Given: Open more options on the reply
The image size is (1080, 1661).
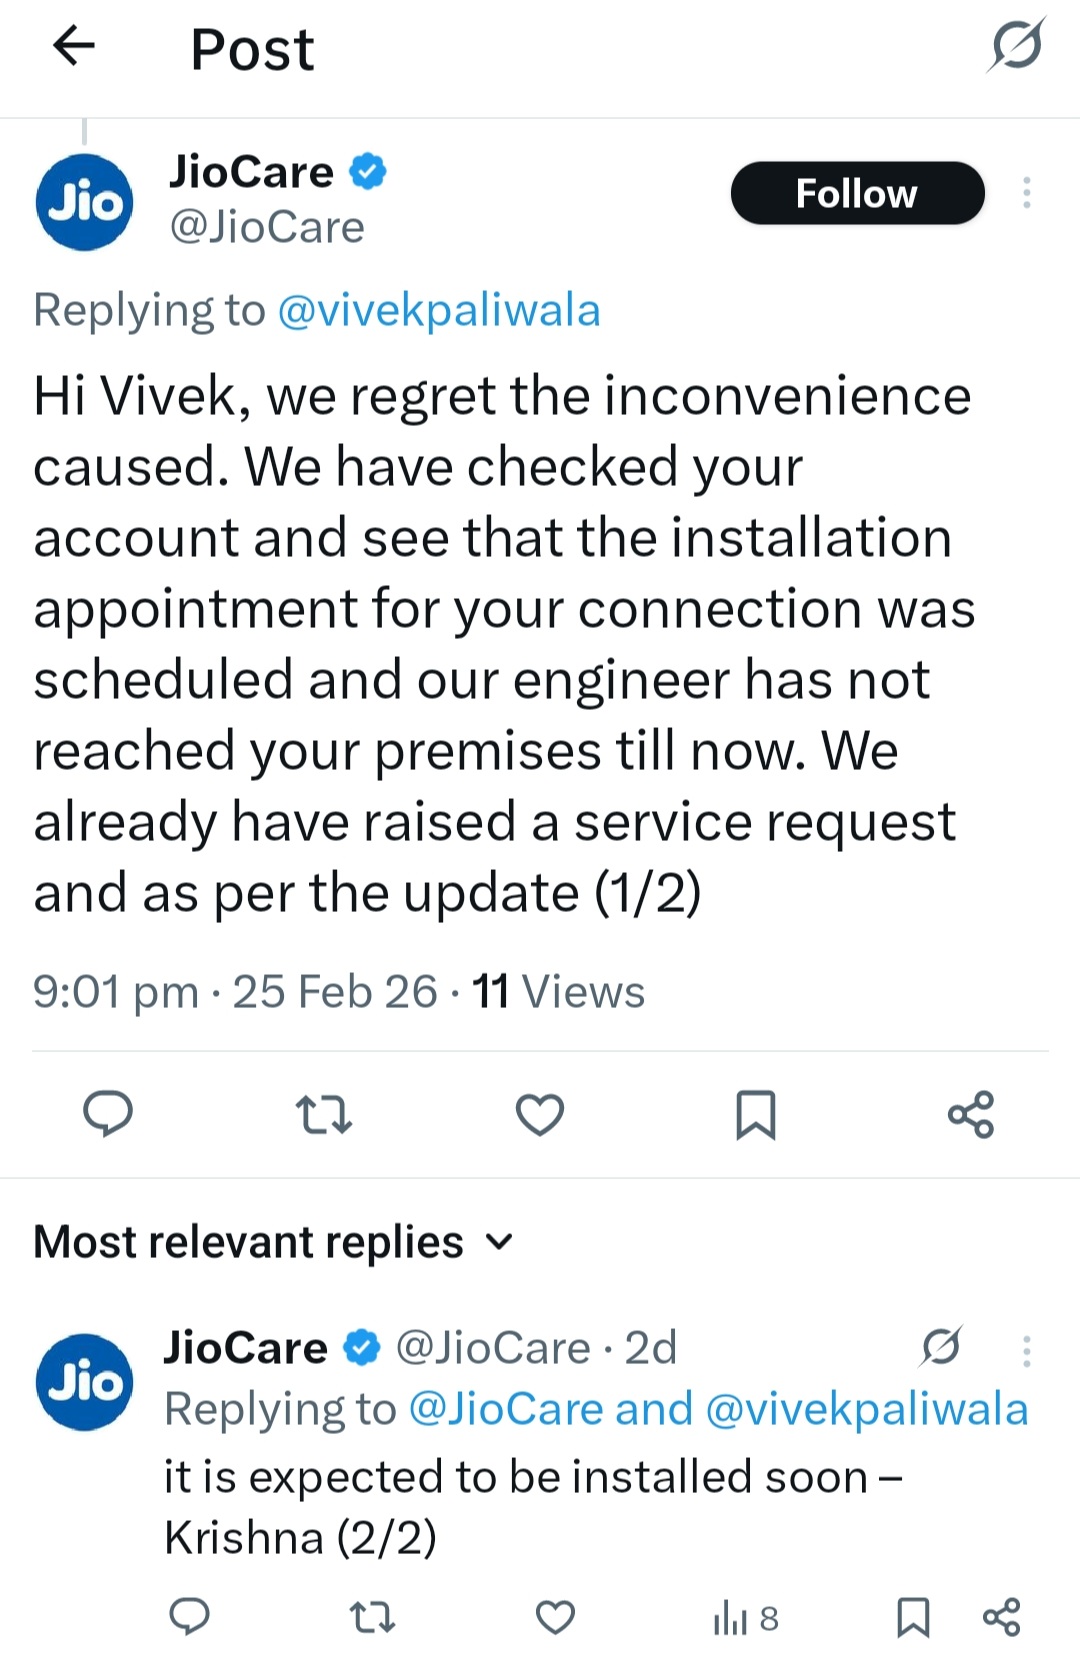Looking at the screenshot, I should coord(1026,1350).
